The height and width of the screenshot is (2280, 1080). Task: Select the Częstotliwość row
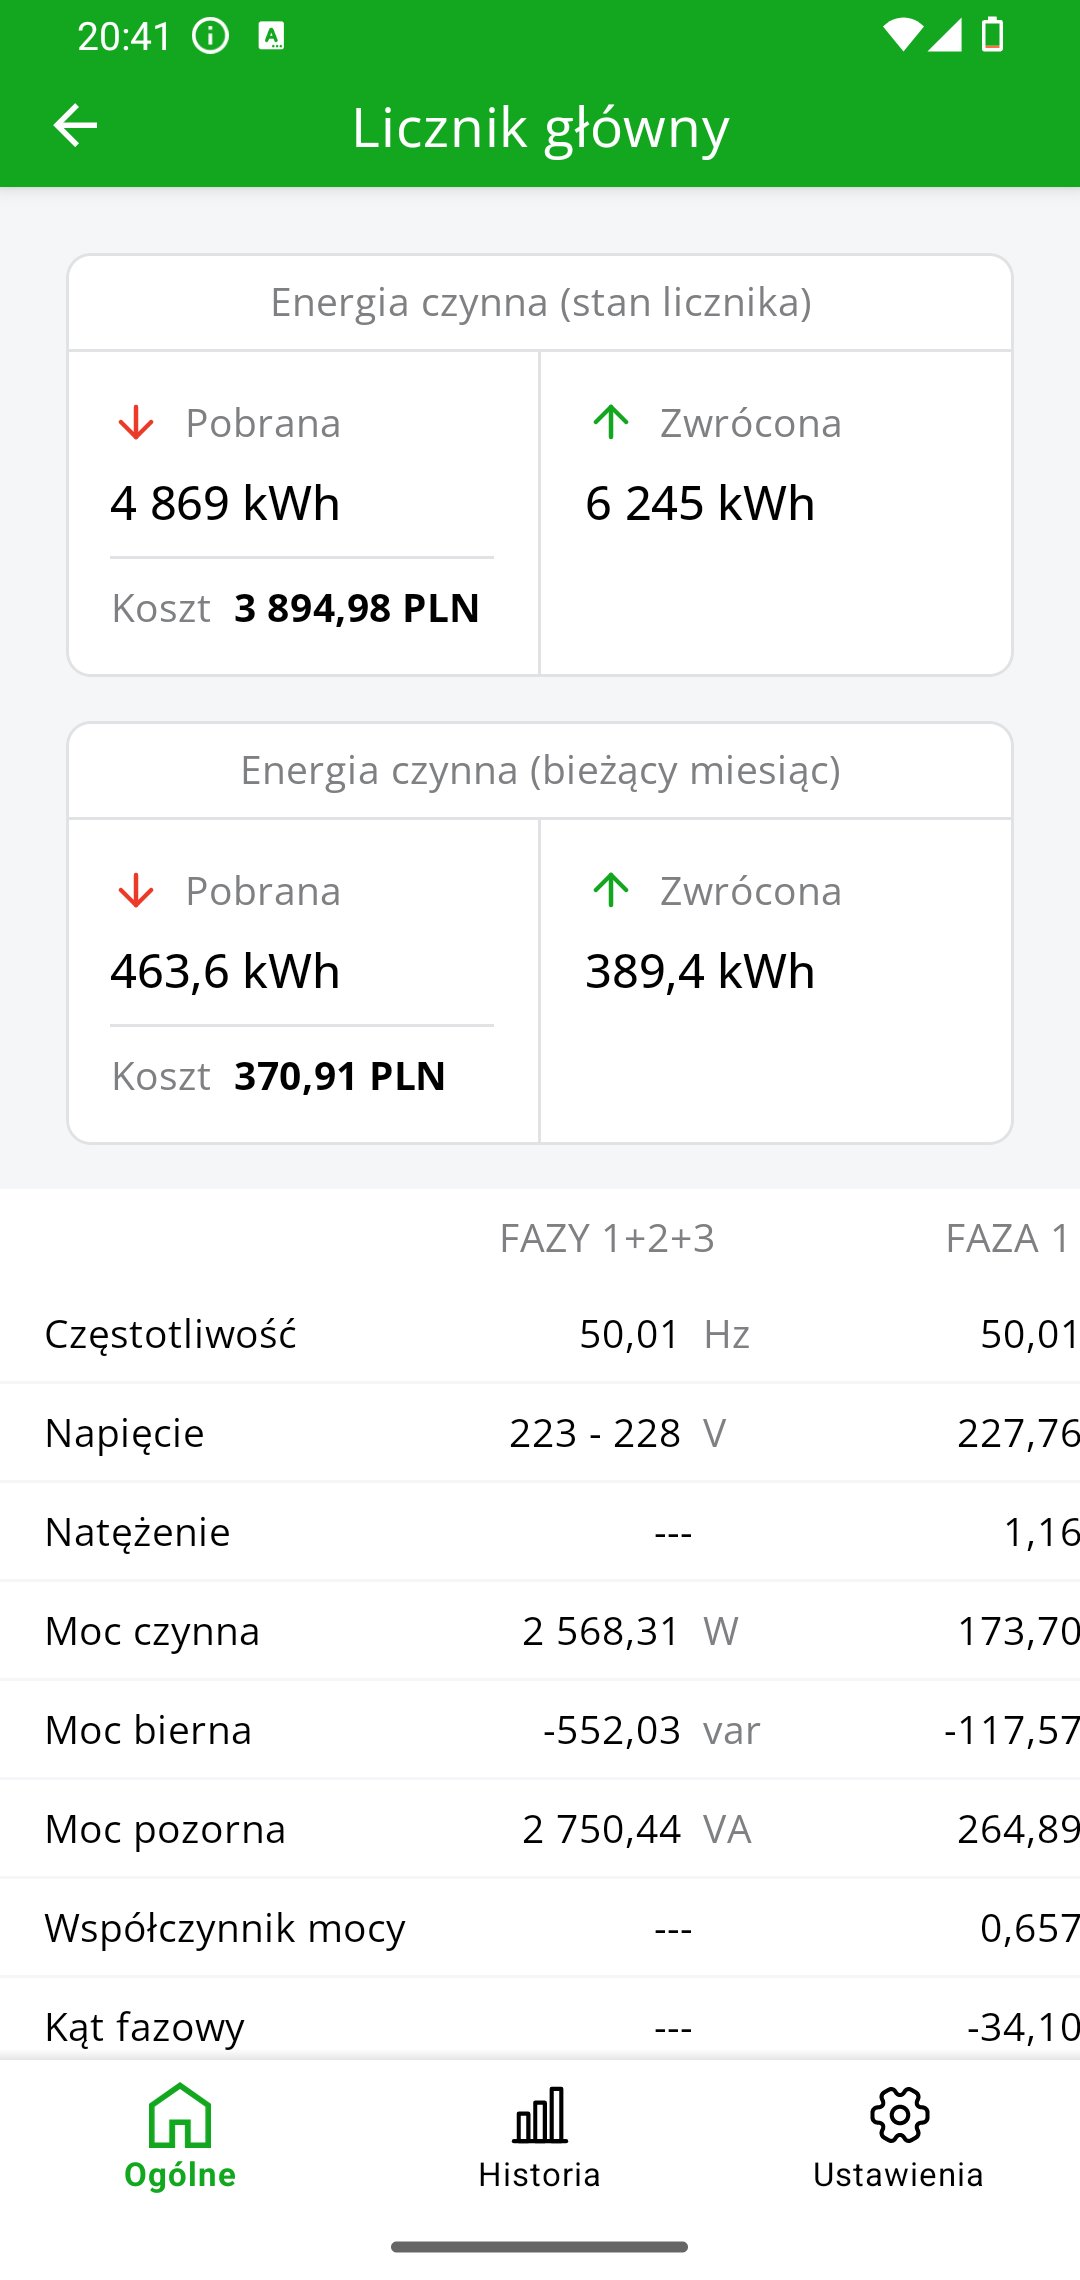tap(170, 1334)
